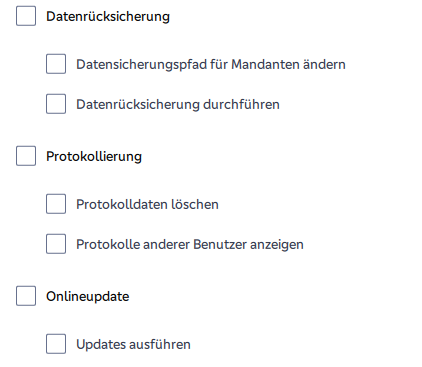
Task: Enable checkbox for Datensicherungspfad für Mandanten ändern
Action: [56, 64]
